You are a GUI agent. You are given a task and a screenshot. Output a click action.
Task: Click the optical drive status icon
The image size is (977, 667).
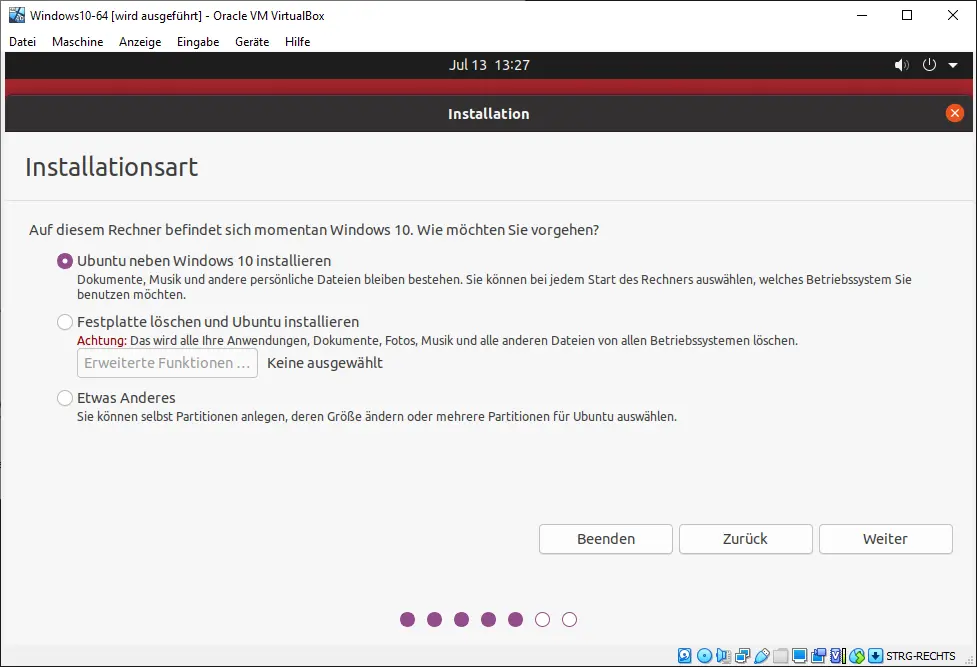tap(703, 655)
